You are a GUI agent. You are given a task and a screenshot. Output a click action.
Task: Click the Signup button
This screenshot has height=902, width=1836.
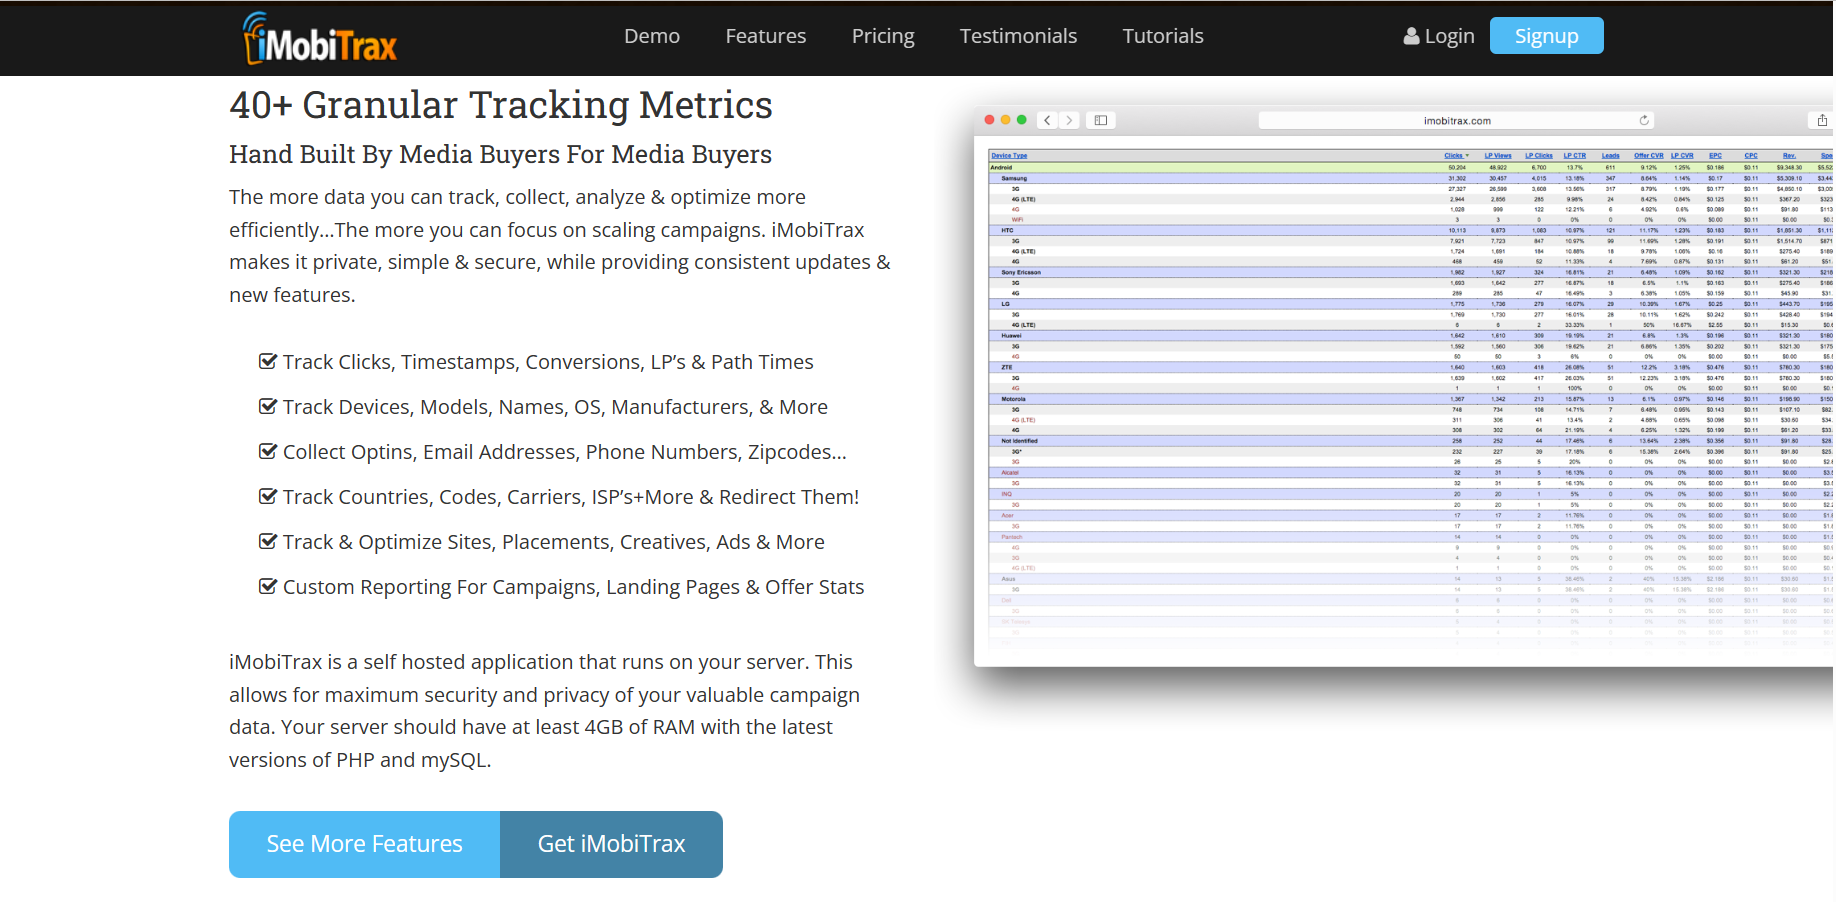coord(1546,36)
